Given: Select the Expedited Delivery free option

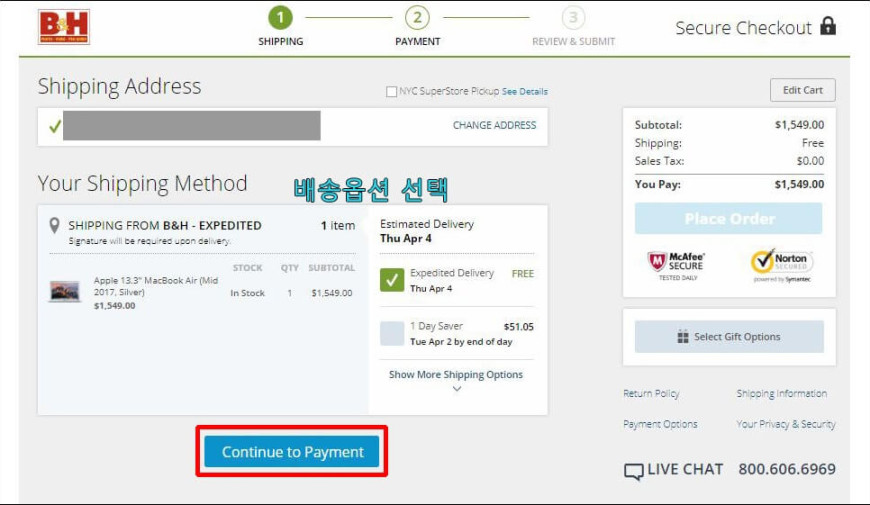Looking at the screenshot, I should pyautogui.click(x=392, y=280).
